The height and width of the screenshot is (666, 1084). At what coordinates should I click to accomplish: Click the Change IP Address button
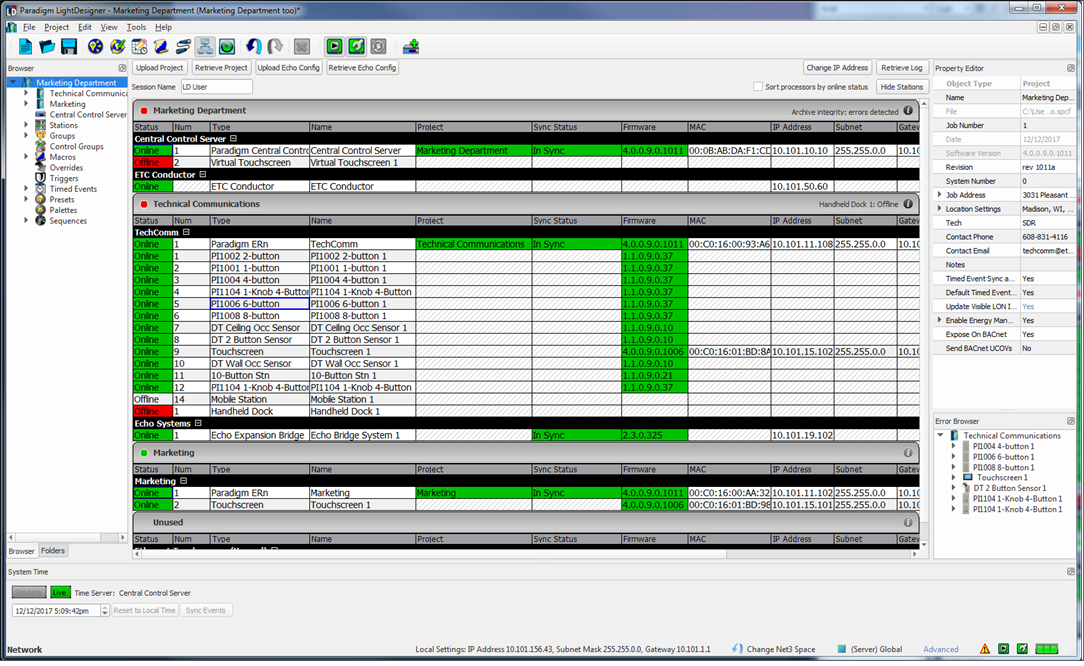(837, 68)
